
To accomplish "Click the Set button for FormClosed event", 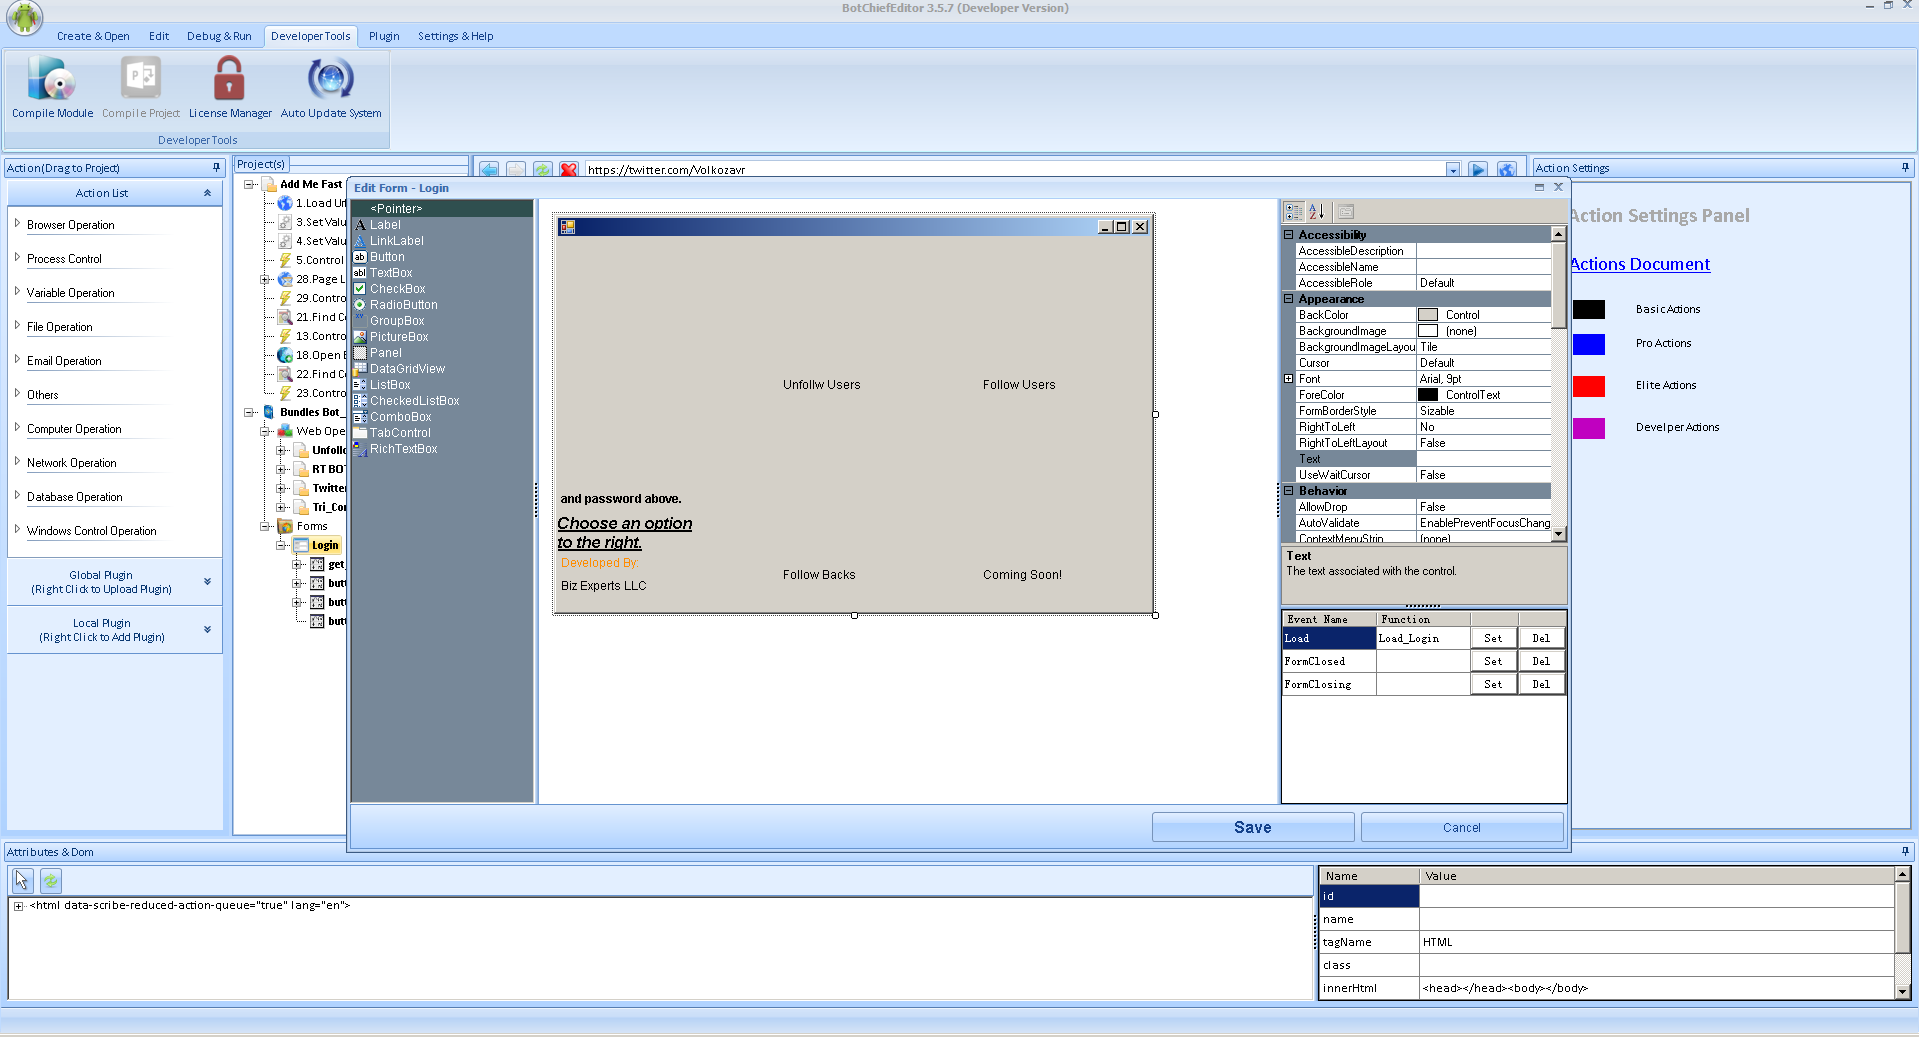I will (x=1492, y=661).
